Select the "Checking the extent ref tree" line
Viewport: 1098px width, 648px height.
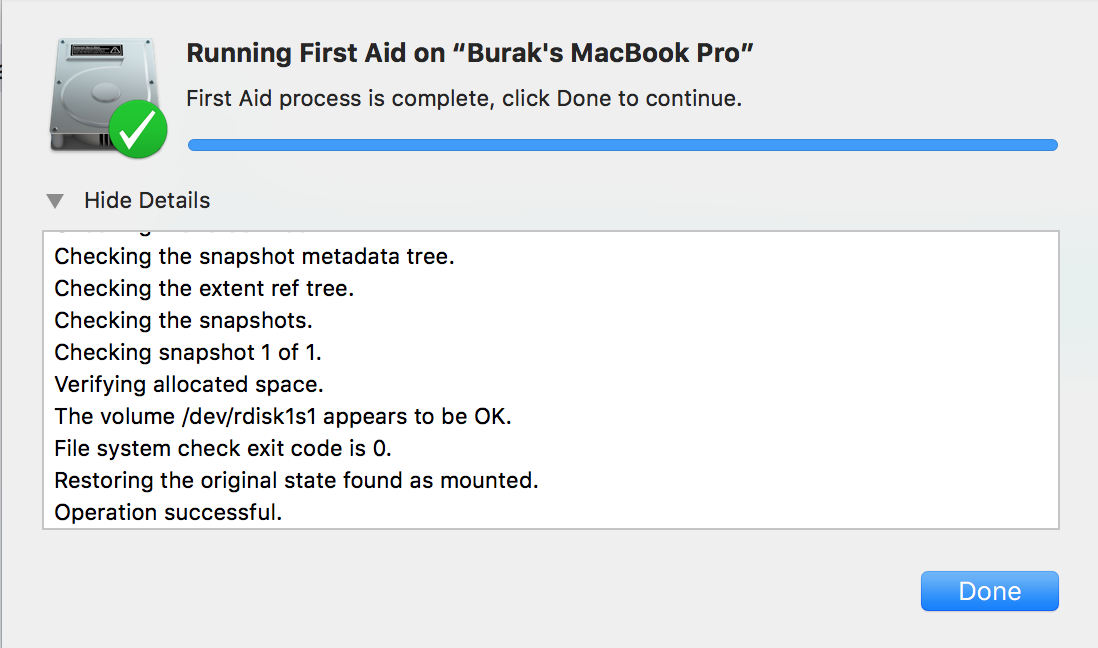204,289
